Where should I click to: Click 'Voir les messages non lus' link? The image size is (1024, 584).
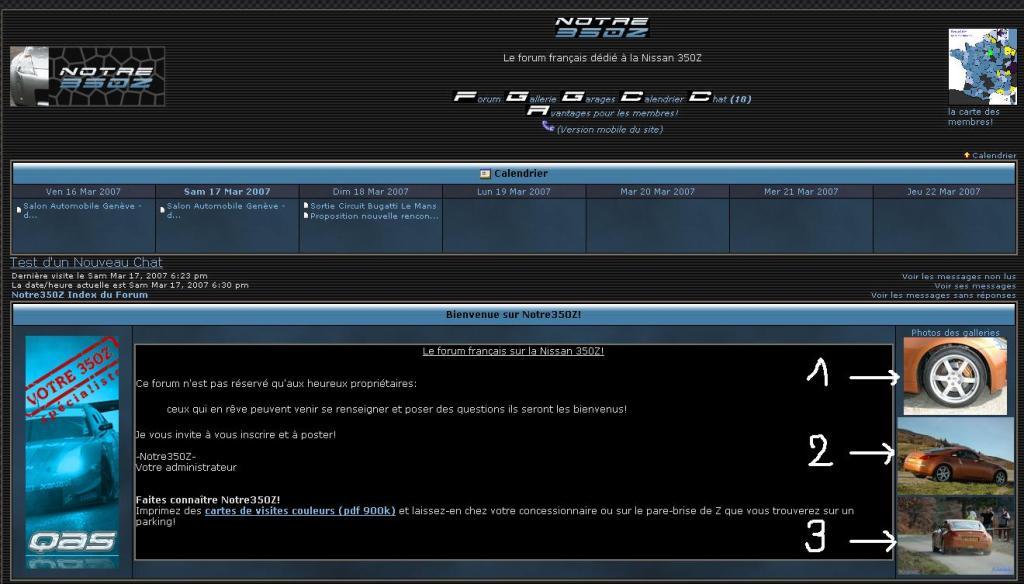[958, 276]
